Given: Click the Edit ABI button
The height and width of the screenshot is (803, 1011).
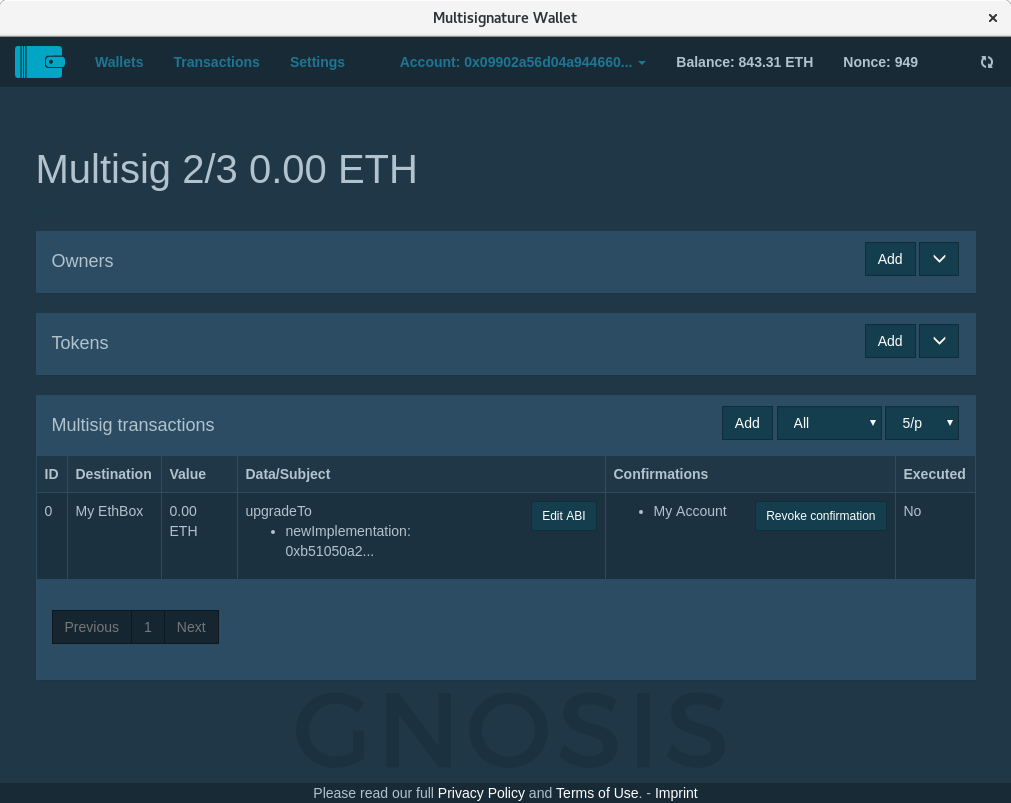Looking at the screenshot, I should [564, 516].
